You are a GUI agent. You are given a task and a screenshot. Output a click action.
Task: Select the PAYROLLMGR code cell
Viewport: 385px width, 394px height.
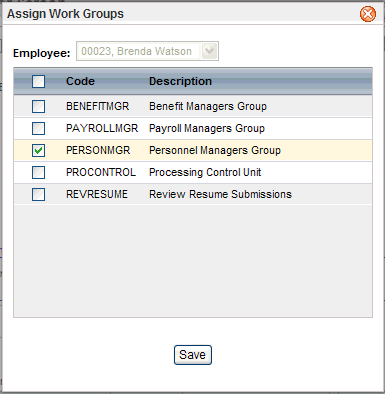click(x=102, y=128)
